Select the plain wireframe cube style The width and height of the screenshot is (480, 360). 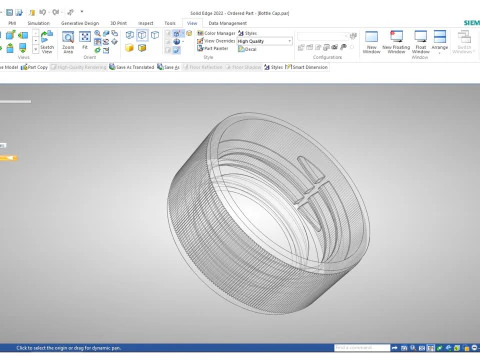point(155,35)
